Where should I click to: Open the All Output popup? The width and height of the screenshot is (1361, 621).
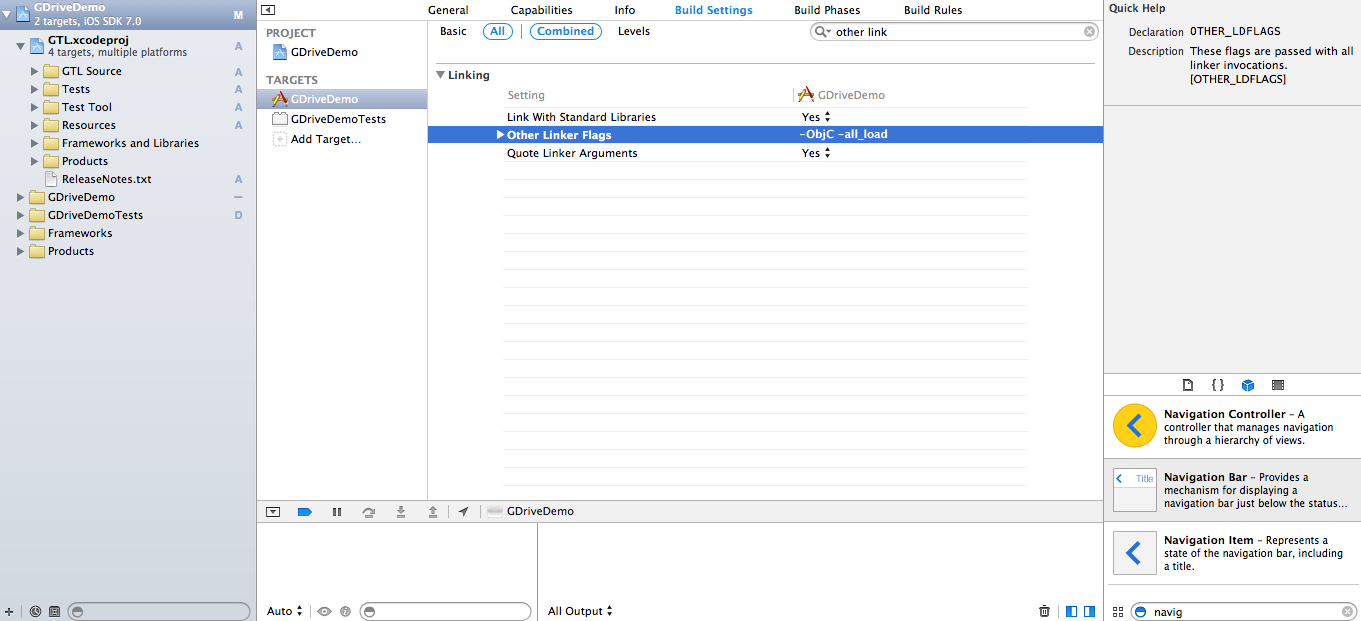pyautogui.click(x=580, y=611)
